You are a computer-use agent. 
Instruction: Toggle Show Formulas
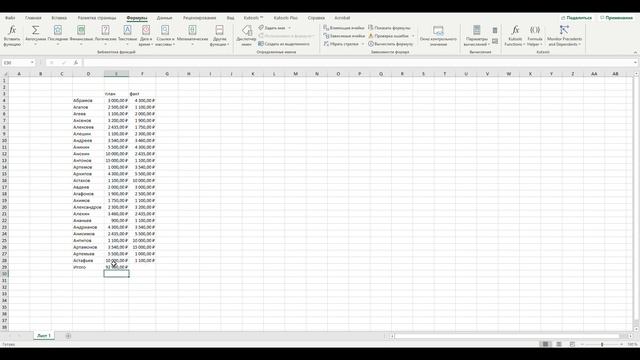[389, 28]
